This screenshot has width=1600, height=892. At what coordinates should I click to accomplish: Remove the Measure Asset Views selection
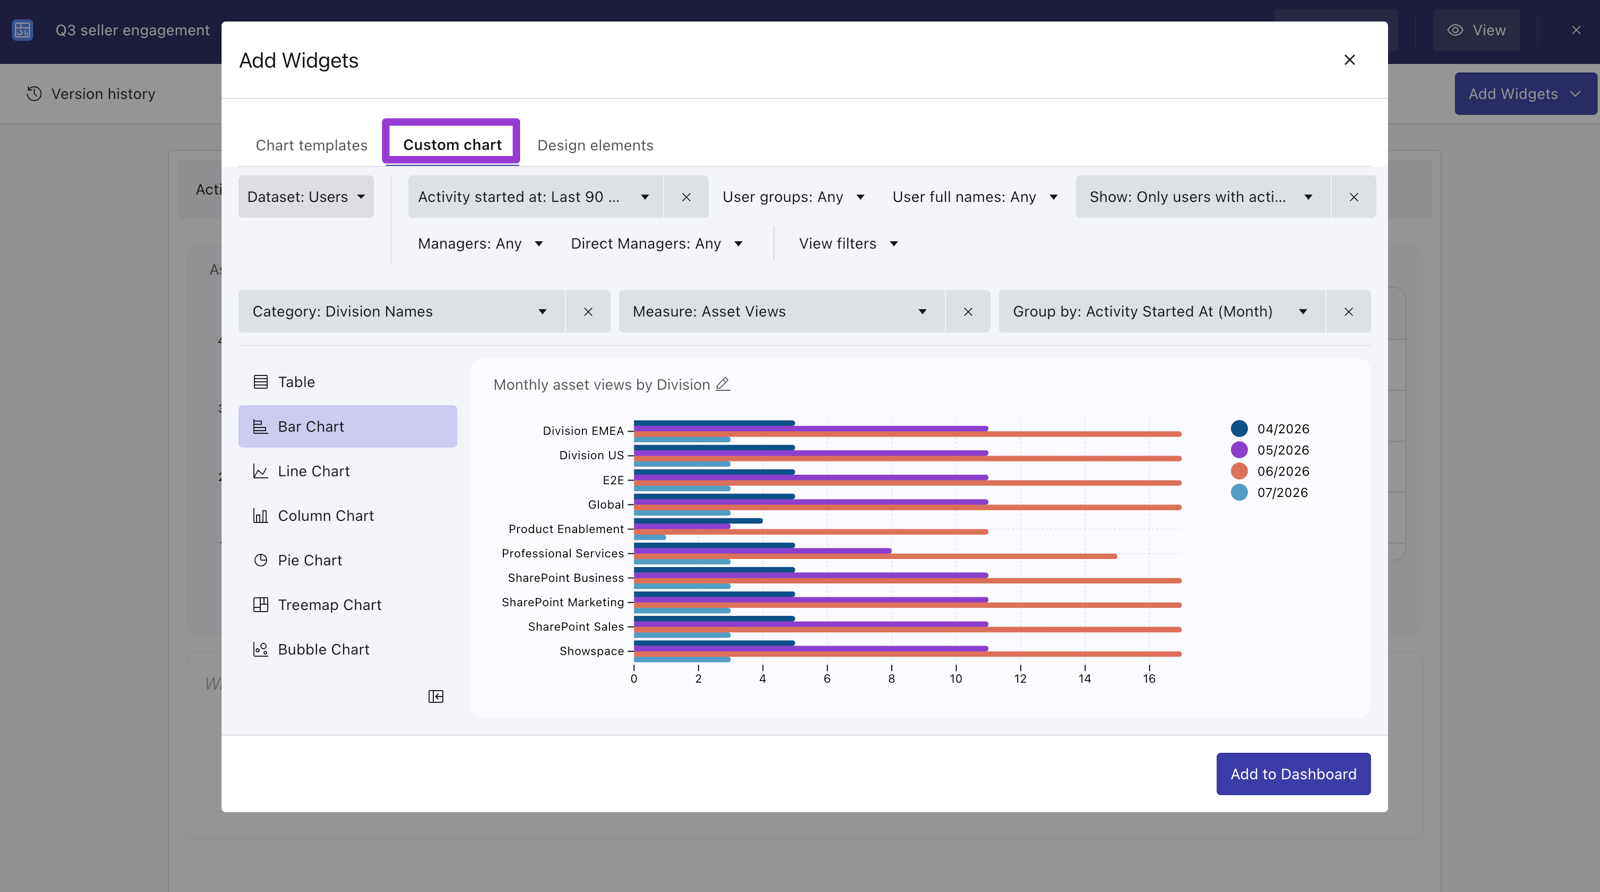point(968,312)
